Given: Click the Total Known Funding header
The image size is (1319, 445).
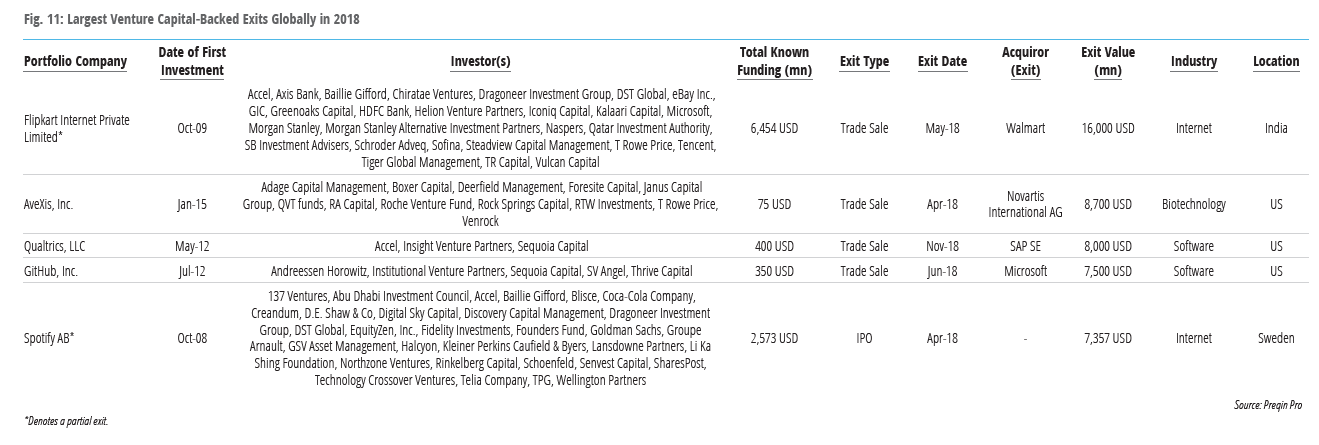Looking at the screenshot, I should click(773, 61).
